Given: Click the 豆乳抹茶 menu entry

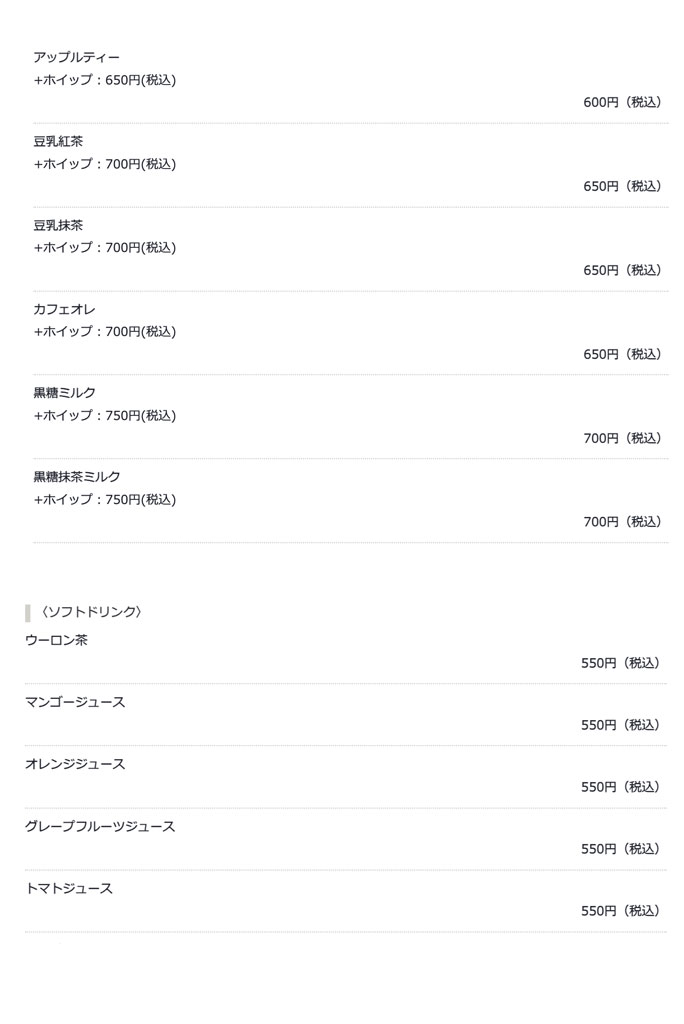Looking at the screenshot, I should [x=58, y=226].
